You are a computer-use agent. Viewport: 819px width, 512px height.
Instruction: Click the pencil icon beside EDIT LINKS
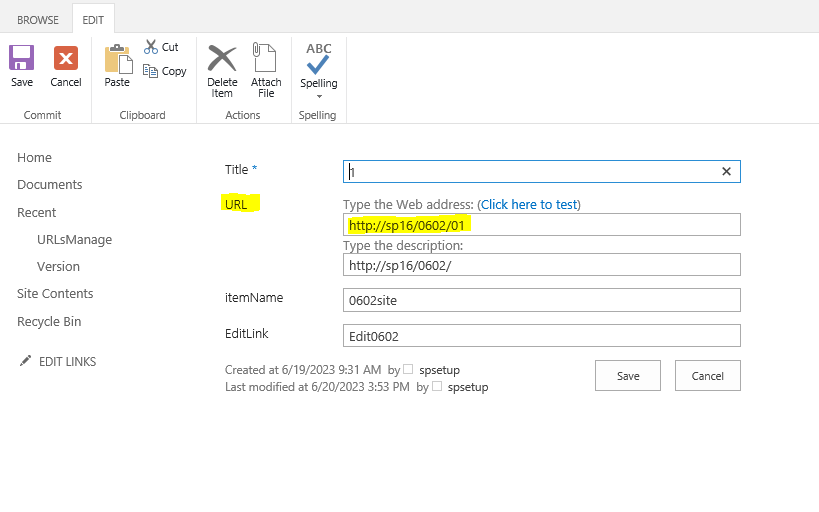click(x=25, y=361)
